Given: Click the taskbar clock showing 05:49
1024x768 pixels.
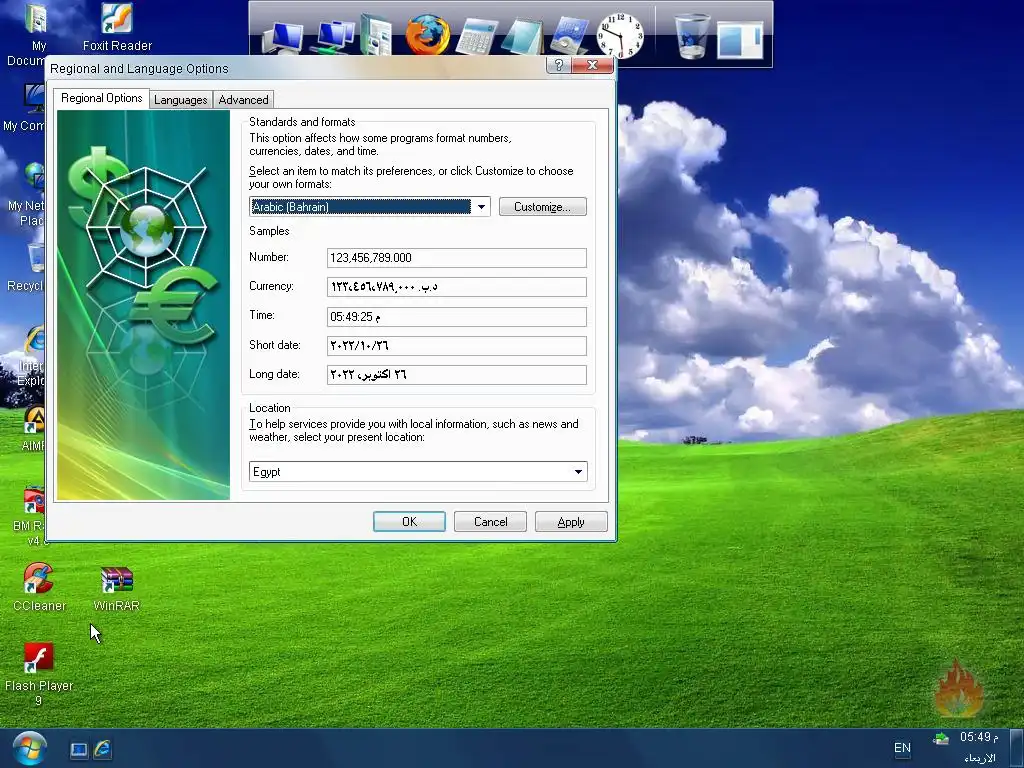Looking at the screenshot, I should 979,737.
